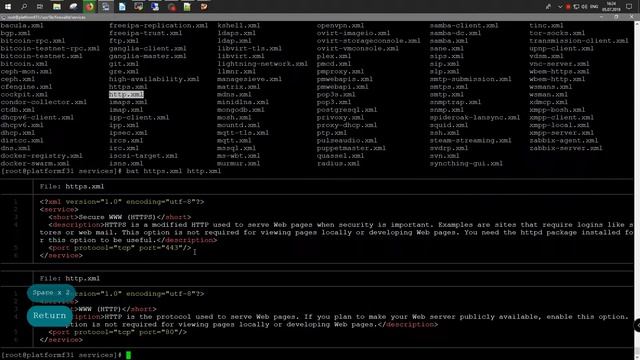Click xmpp-bosh.xml file name

click(x=557, y=110)
